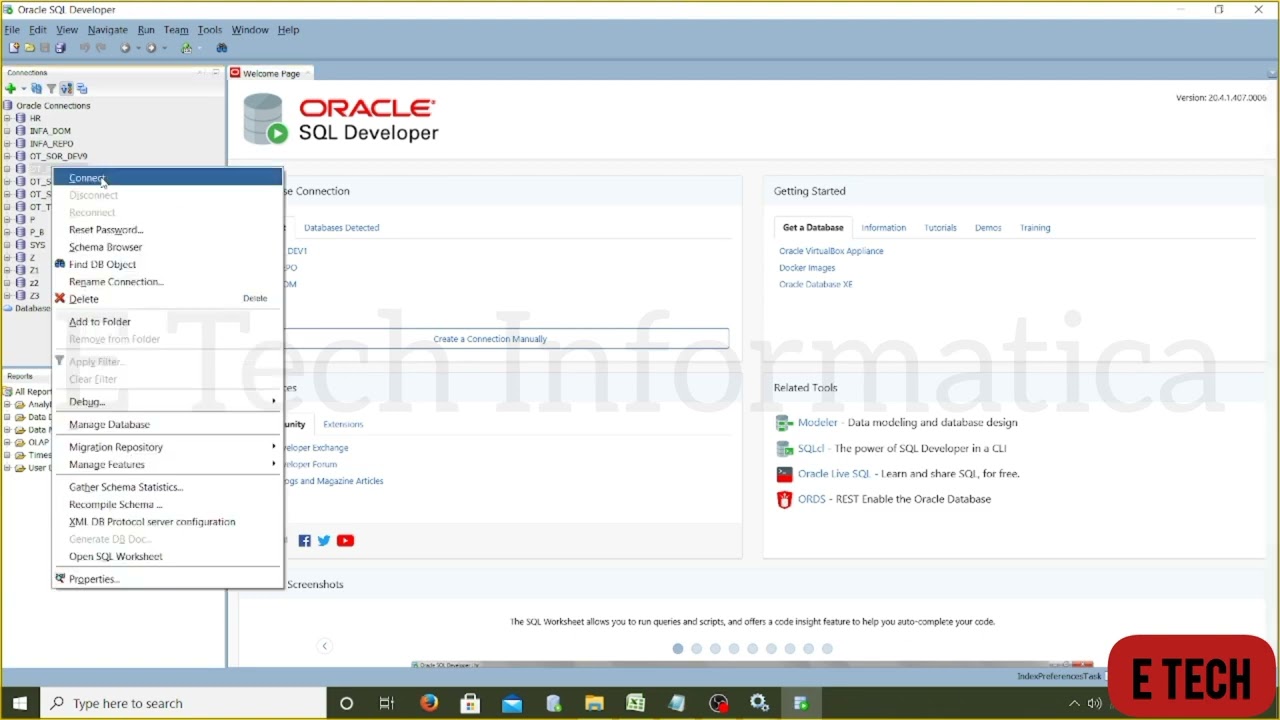
Task: Open the Oracle Database XE link
Action: coord(816,285)
